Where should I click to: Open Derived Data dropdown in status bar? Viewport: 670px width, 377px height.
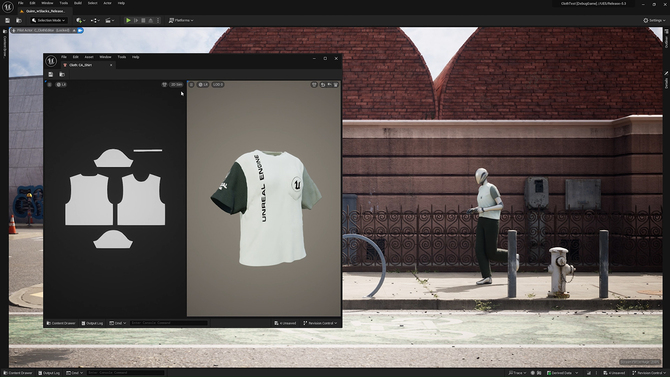[562, 373]
